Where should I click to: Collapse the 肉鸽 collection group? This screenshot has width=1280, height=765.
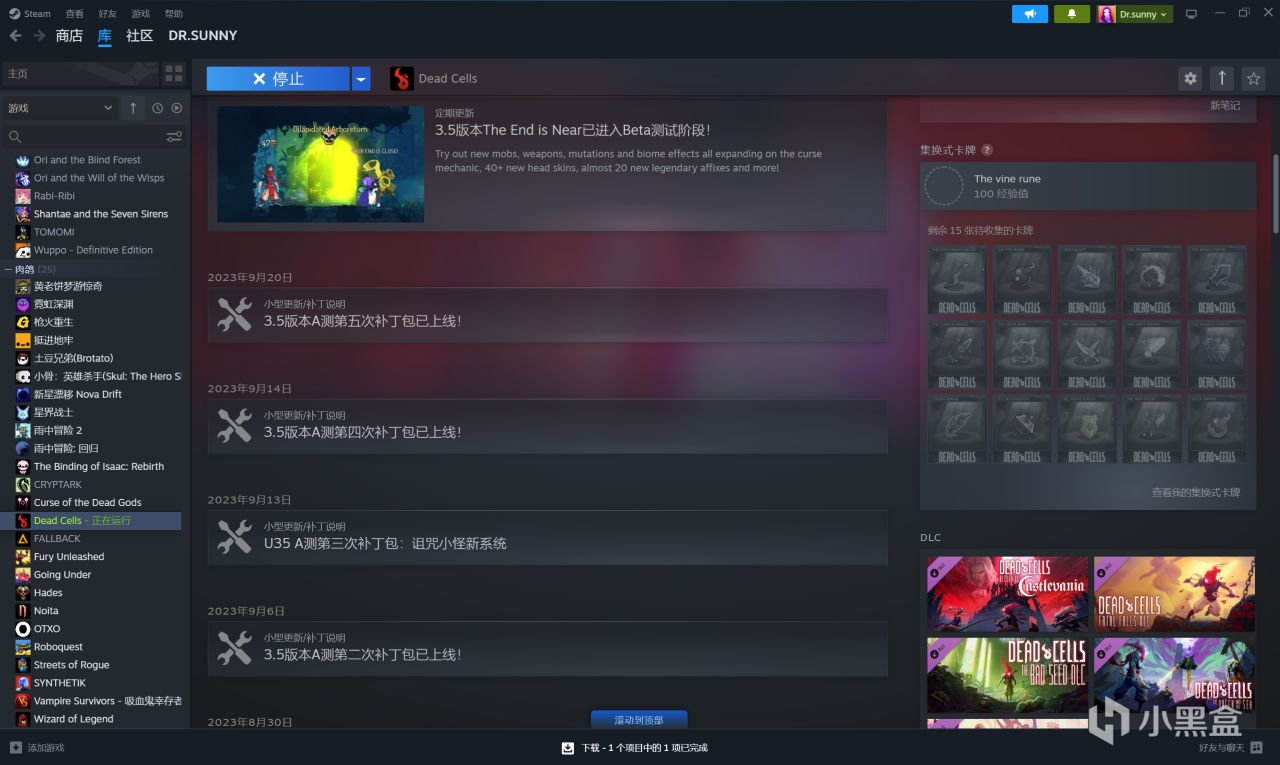click(x=8, y=269)
